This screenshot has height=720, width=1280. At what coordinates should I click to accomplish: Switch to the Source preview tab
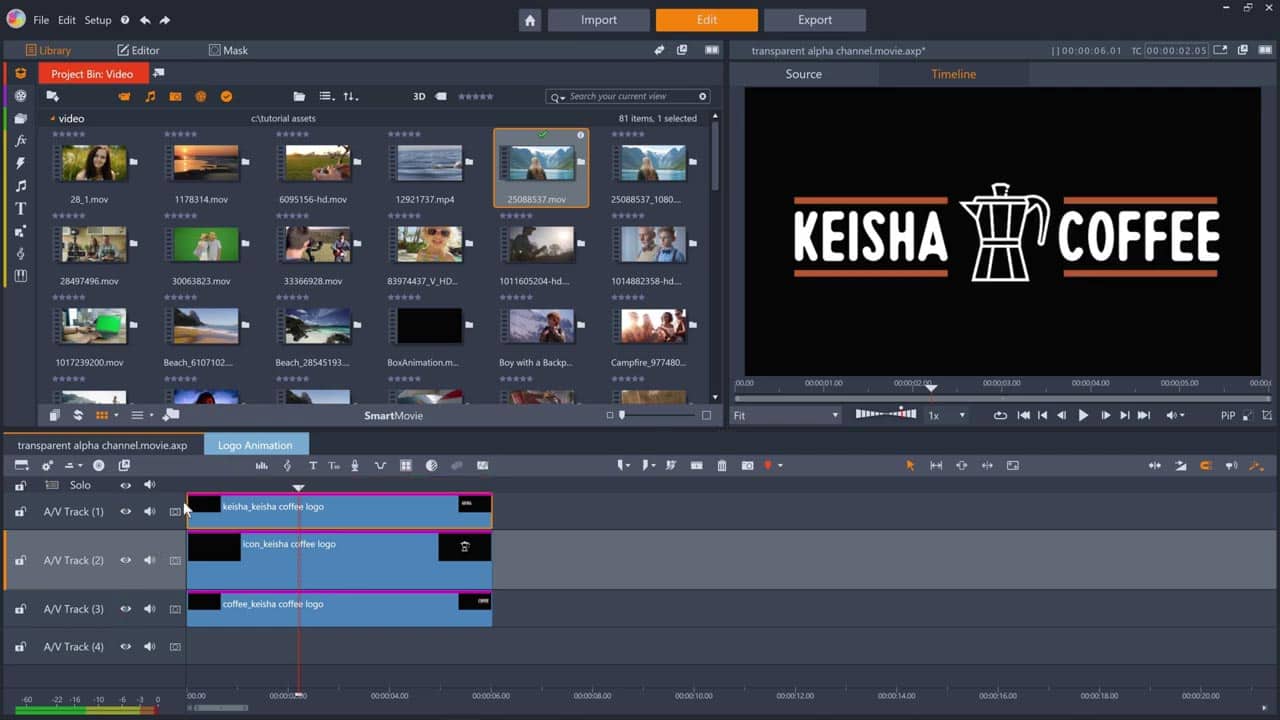point(803,74)
